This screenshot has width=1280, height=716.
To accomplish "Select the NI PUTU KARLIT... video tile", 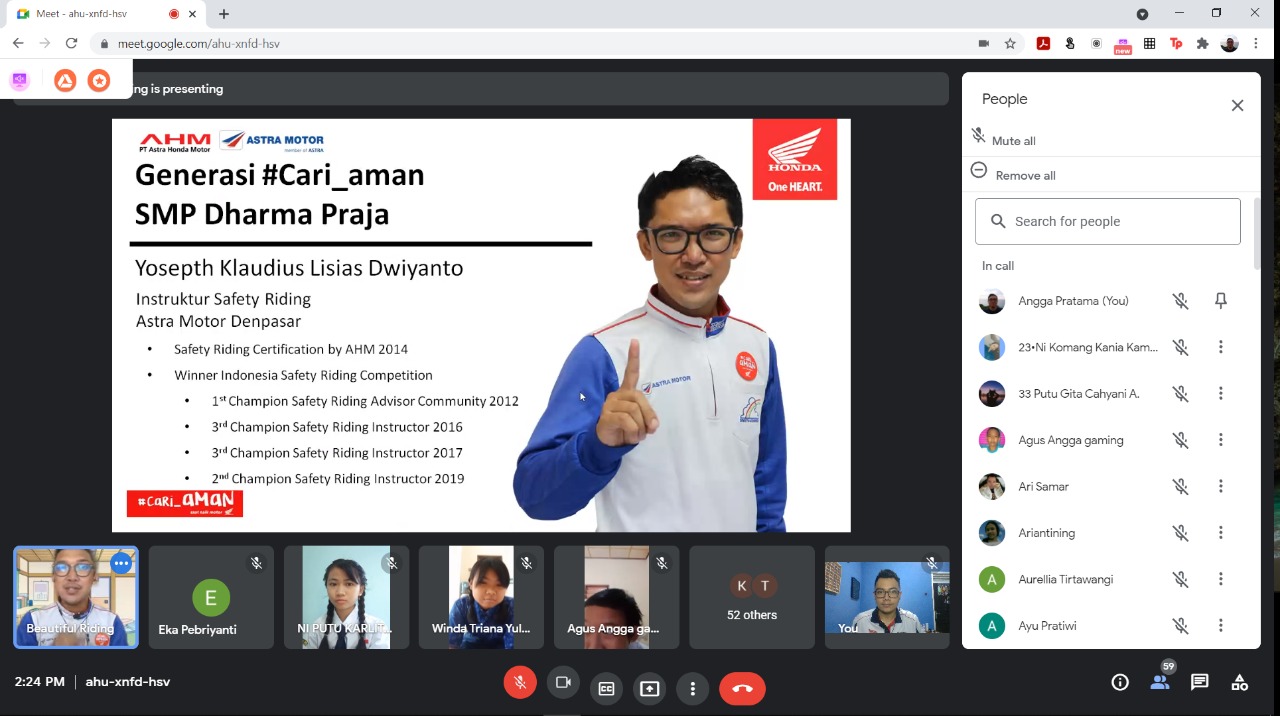I will [346, 597].
